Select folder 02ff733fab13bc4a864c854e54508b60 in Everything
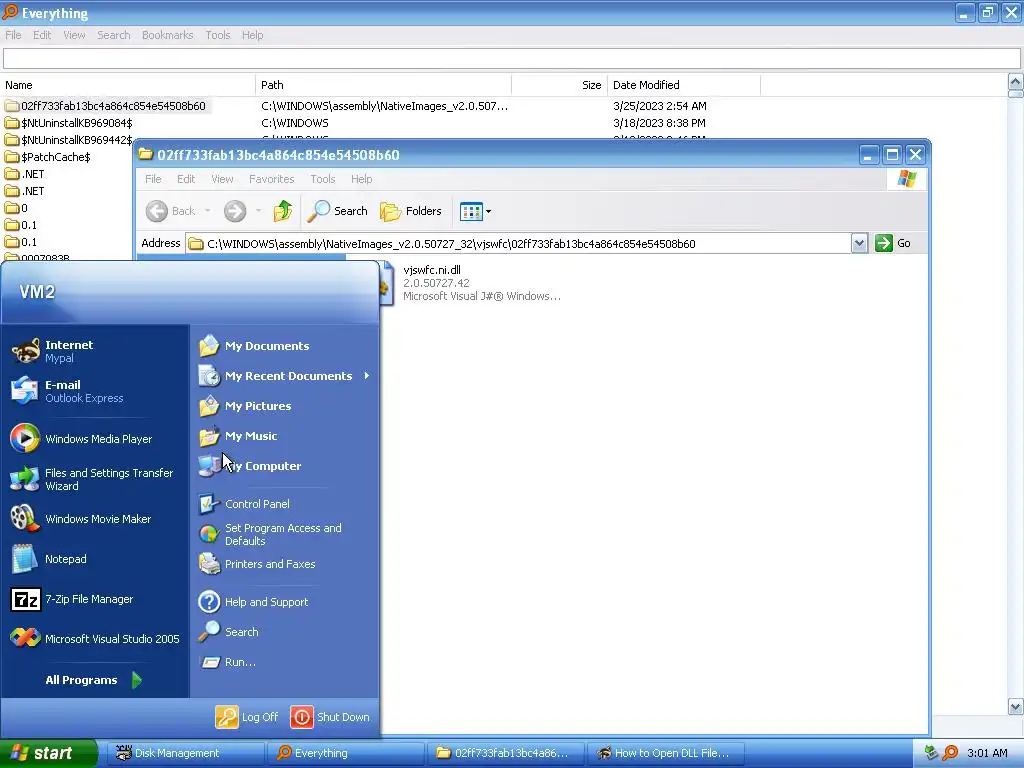Screen dimensions: 1024x768 coord(113,106)
